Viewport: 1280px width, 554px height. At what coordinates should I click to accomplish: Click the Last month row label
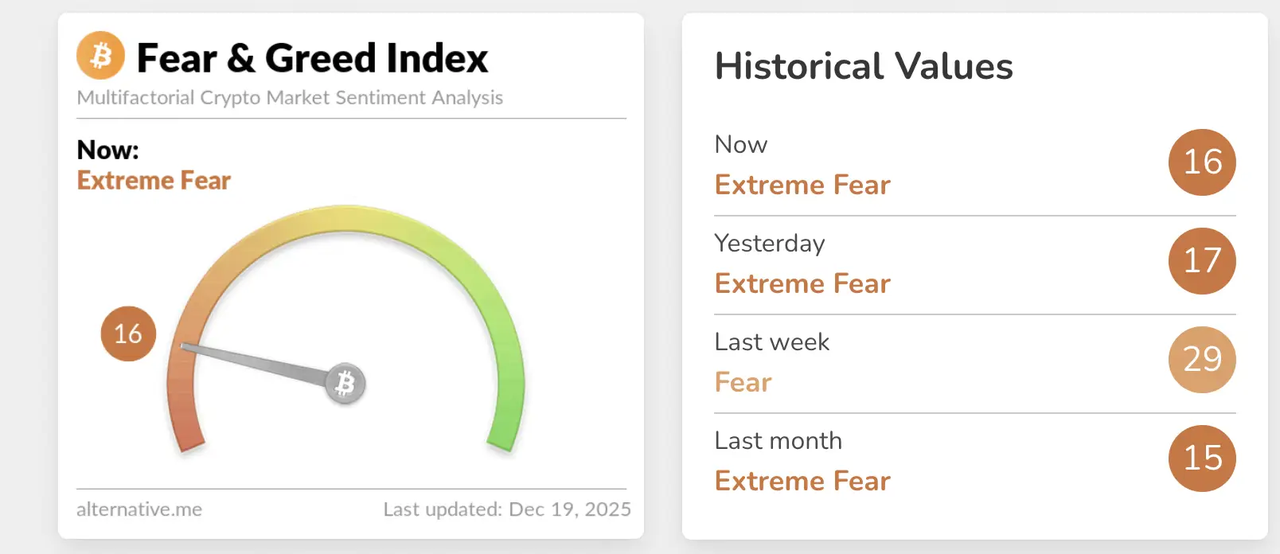coord(778,441)
